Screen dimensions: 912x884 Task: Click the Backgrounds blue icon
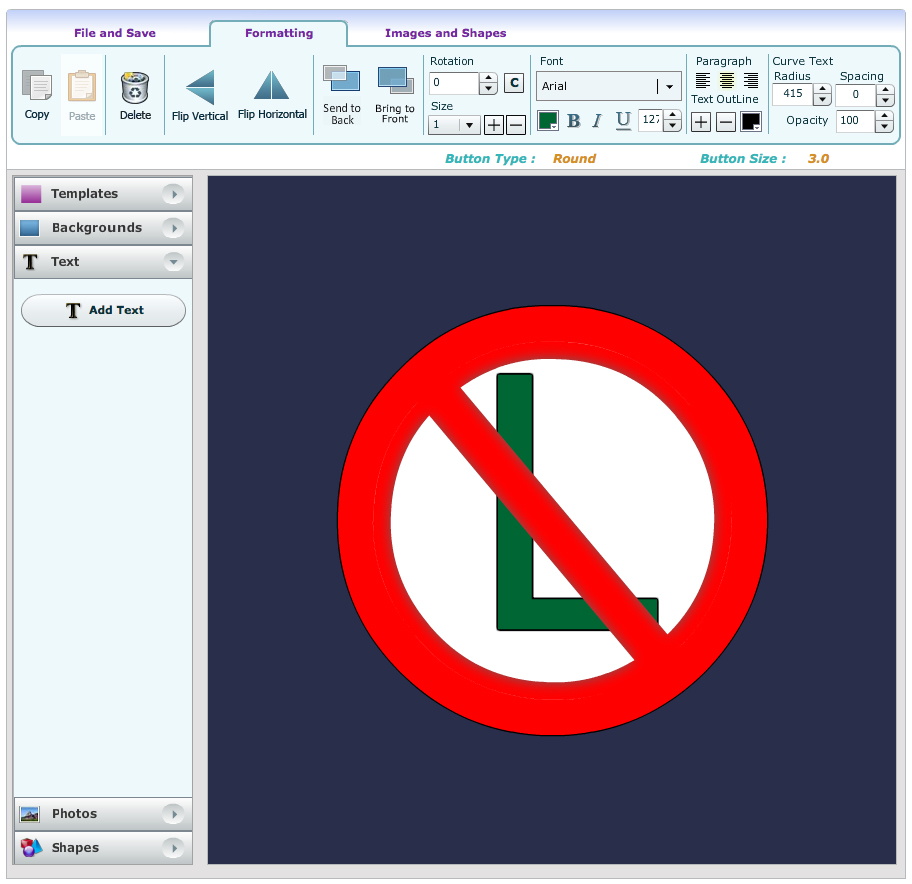point(30,227)
